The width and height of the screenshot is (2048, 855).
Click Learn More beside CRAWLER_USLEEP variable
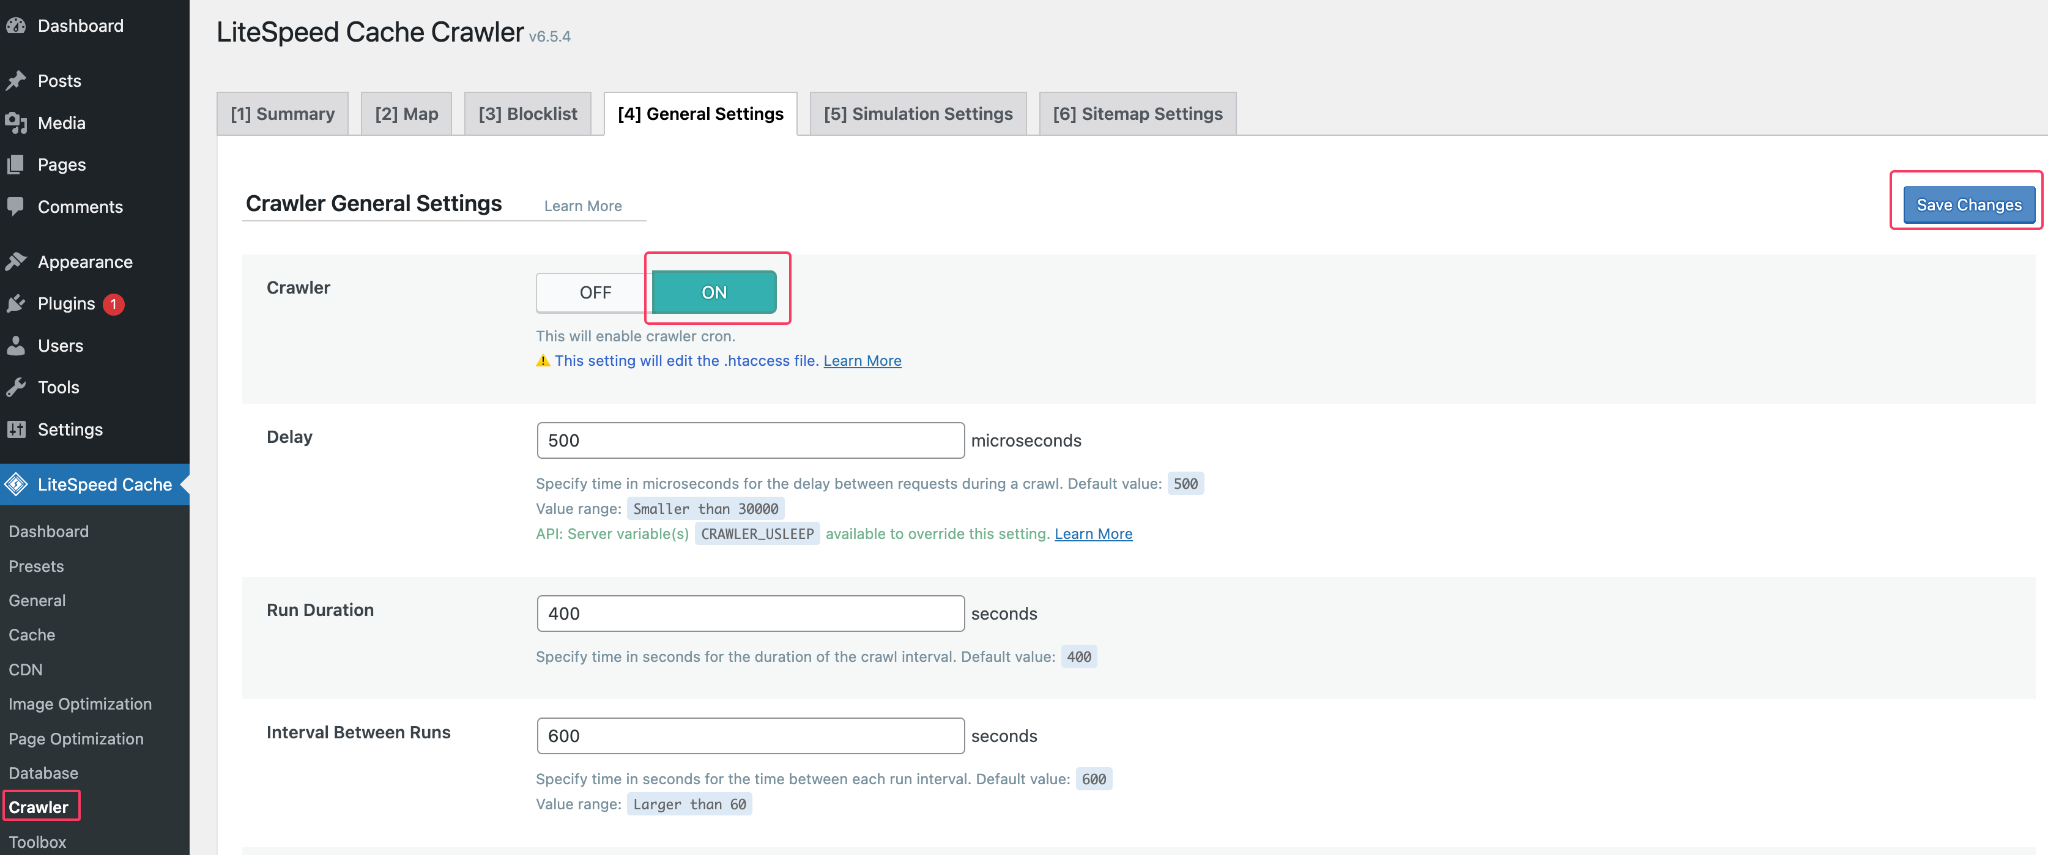[1093, 534]
